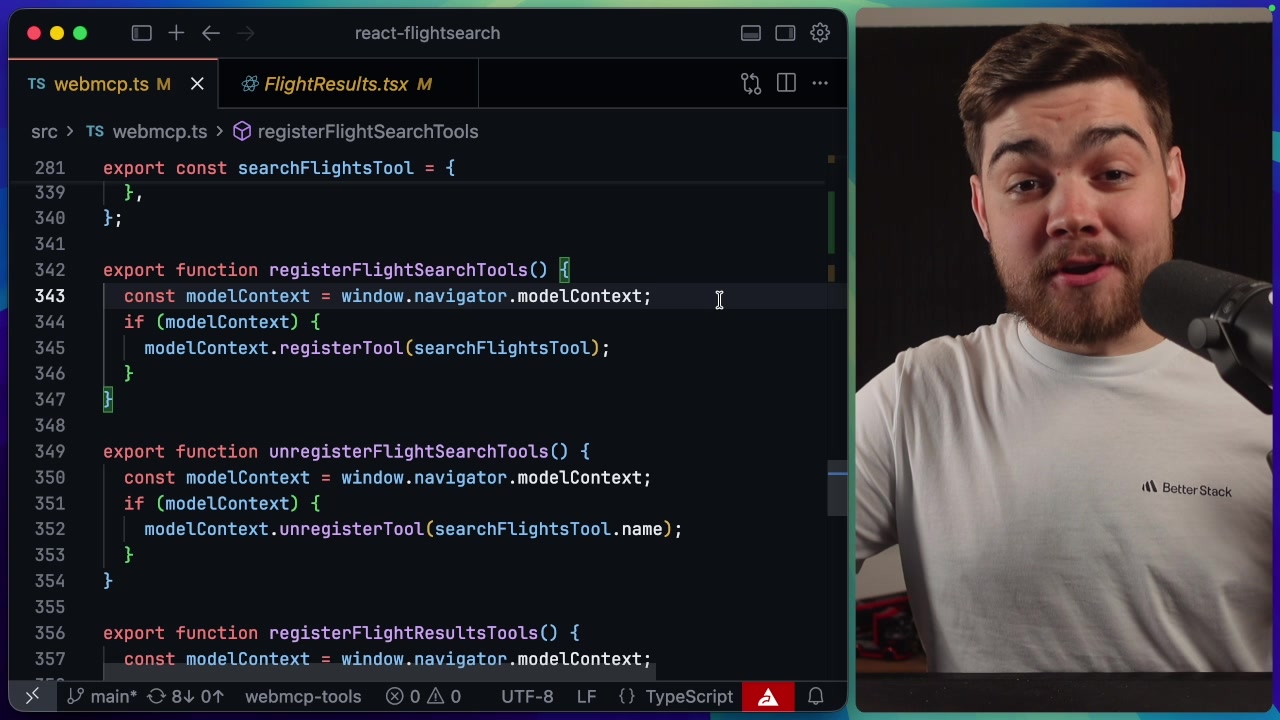Viewport: 1280px width, 720px height.
Task: Click the LF line ending indicator
Action: pyautogui.click(x=586, y=696)
